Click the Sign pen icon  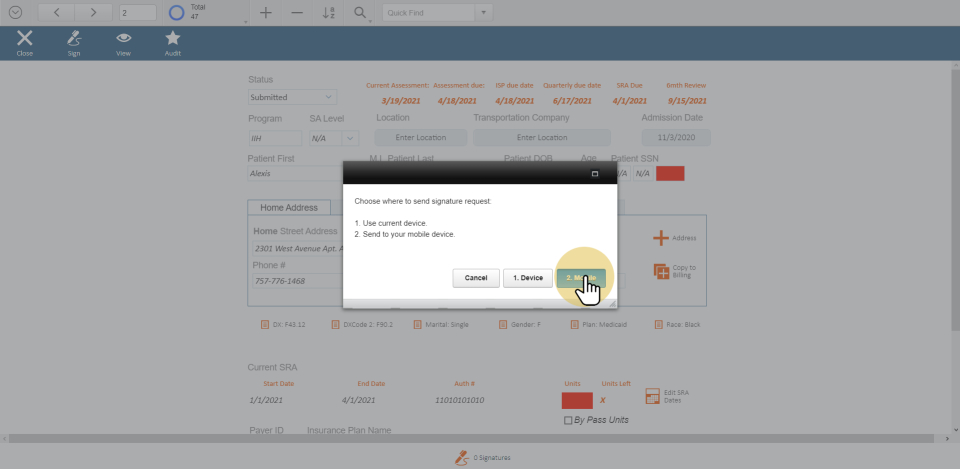point(73,39)
